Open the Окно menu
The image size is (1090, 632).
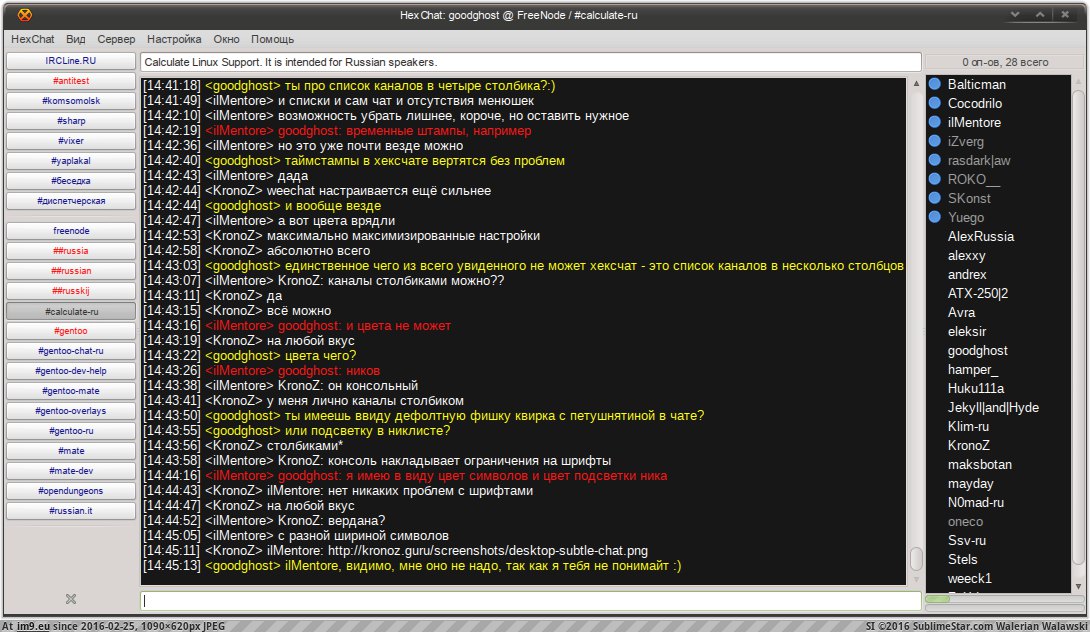click(x=227, y=40)
